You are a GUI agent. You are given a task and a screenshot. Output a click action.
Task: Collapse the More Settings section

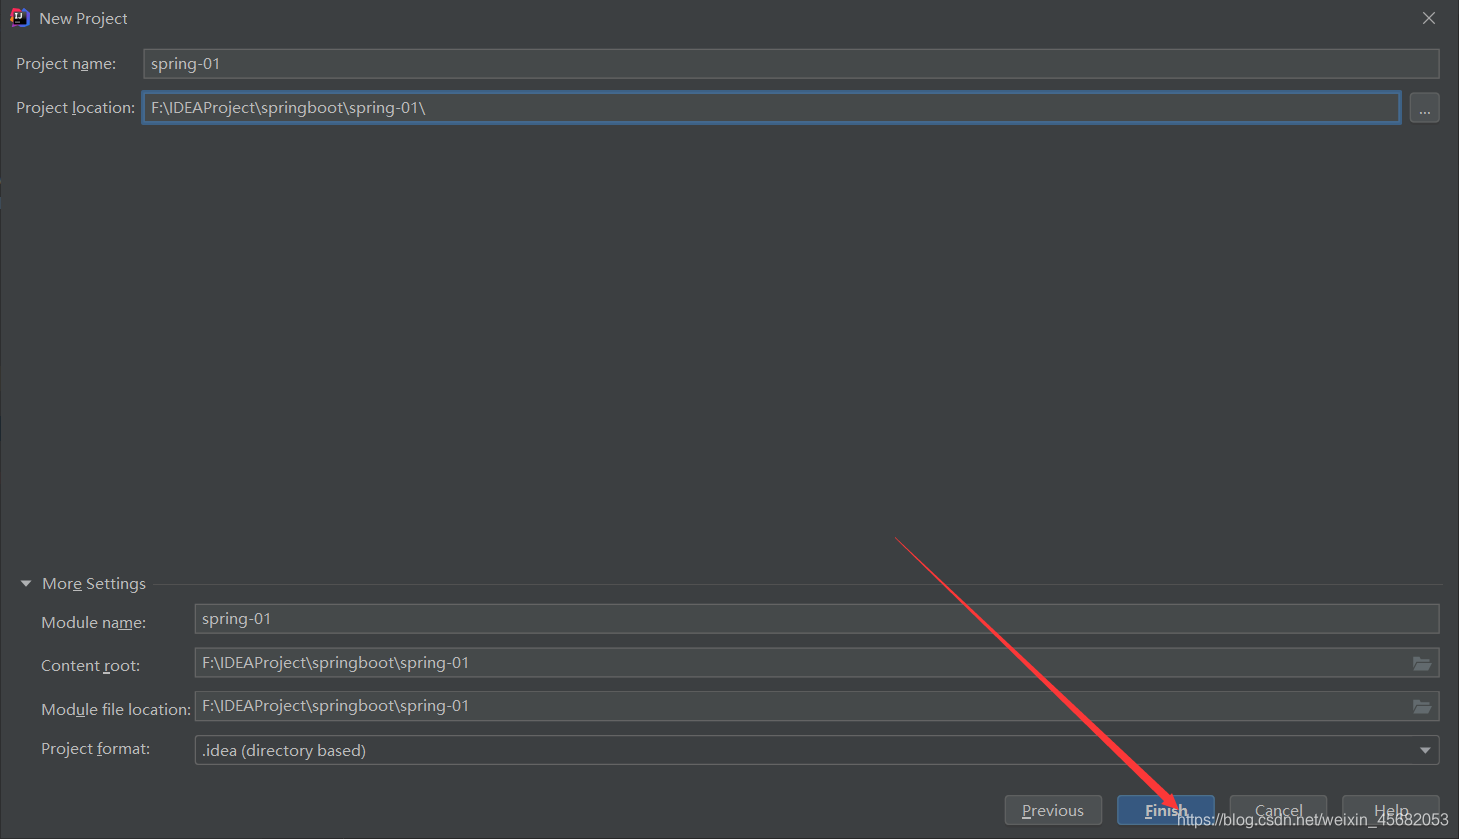(x=26, y=584)
